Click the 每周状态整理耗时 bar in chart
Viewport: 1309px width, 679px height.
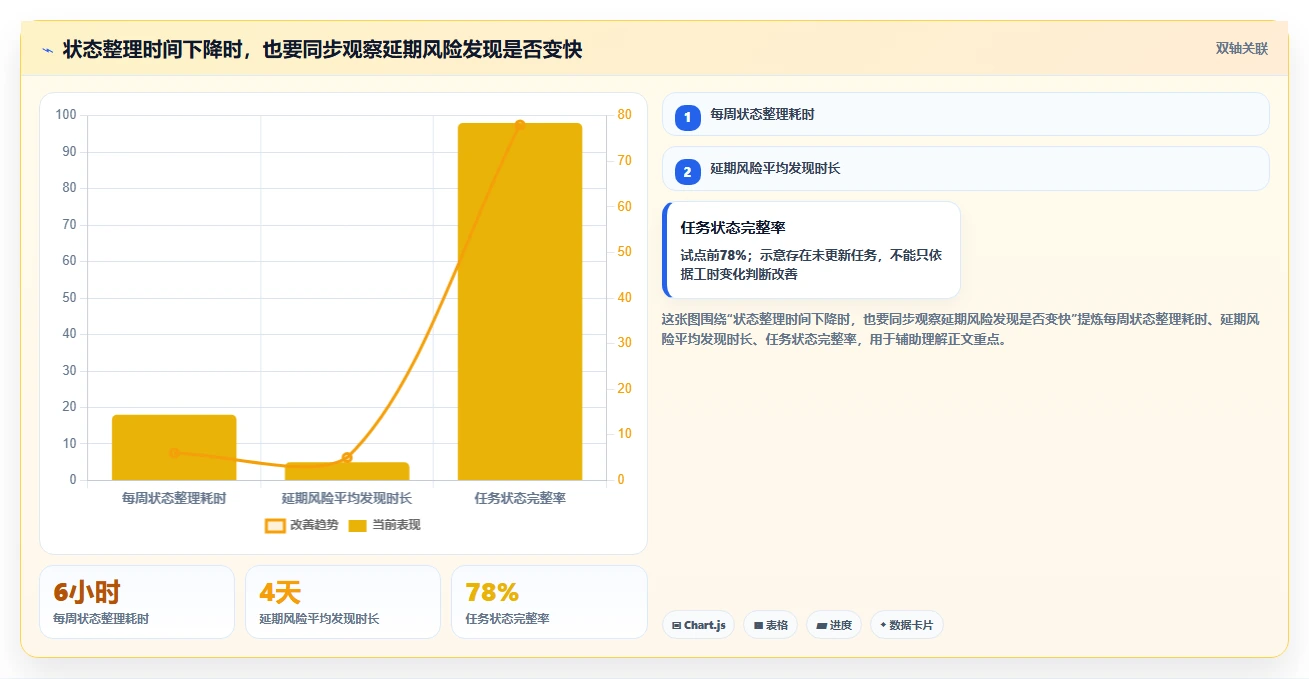click(x=174, y=447)
